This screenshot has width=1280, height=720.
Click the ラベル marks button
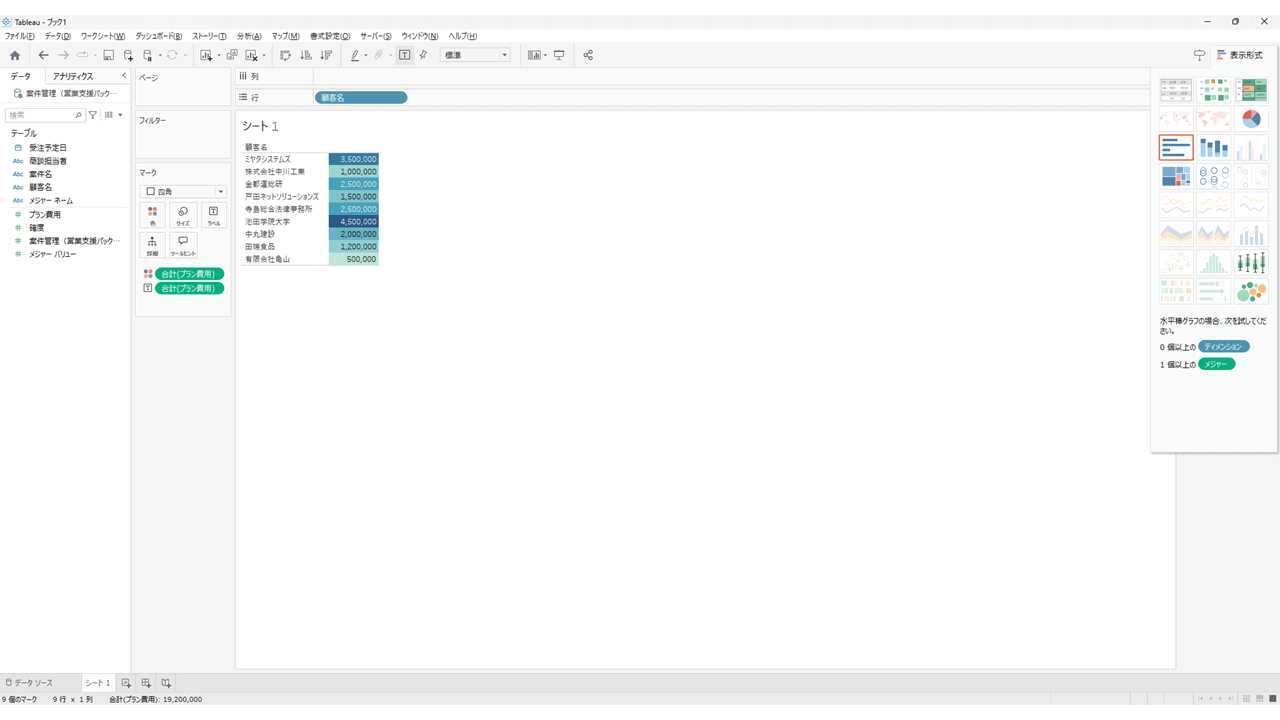[x=214, y=215]
